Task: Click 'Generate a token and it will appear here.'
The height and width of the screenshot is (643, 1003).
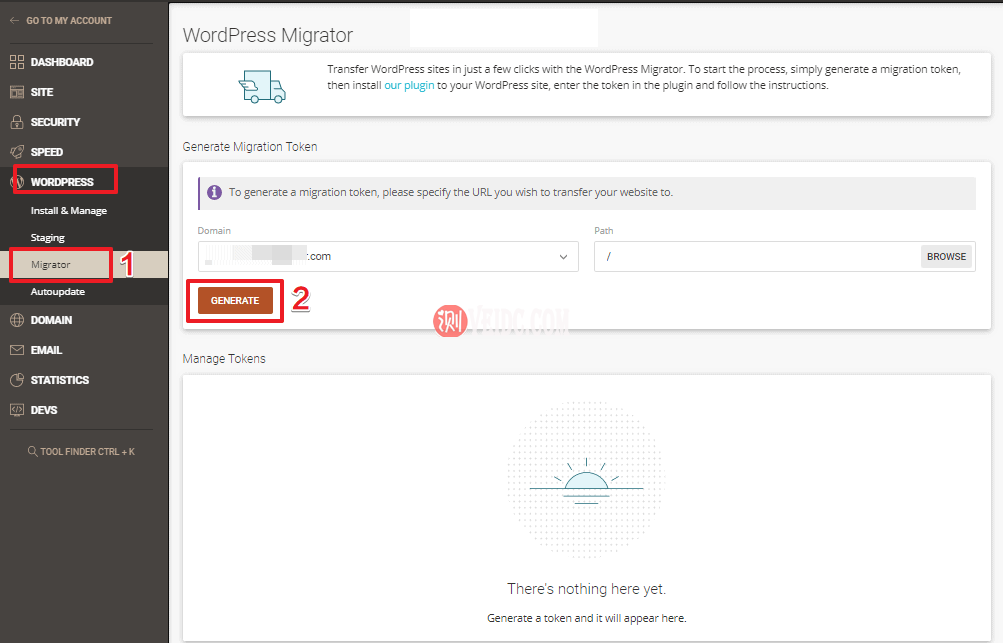Action: 587,618
